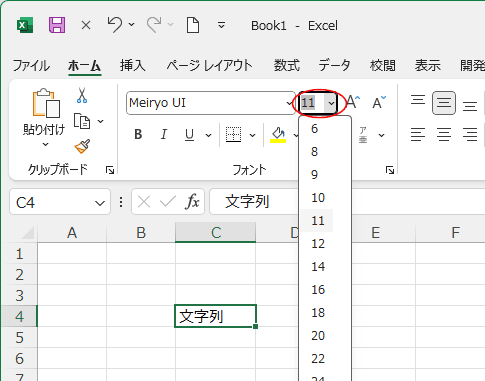Click the Increase Font Size icon
Screen dimensions: 485x381
point(353,102)
